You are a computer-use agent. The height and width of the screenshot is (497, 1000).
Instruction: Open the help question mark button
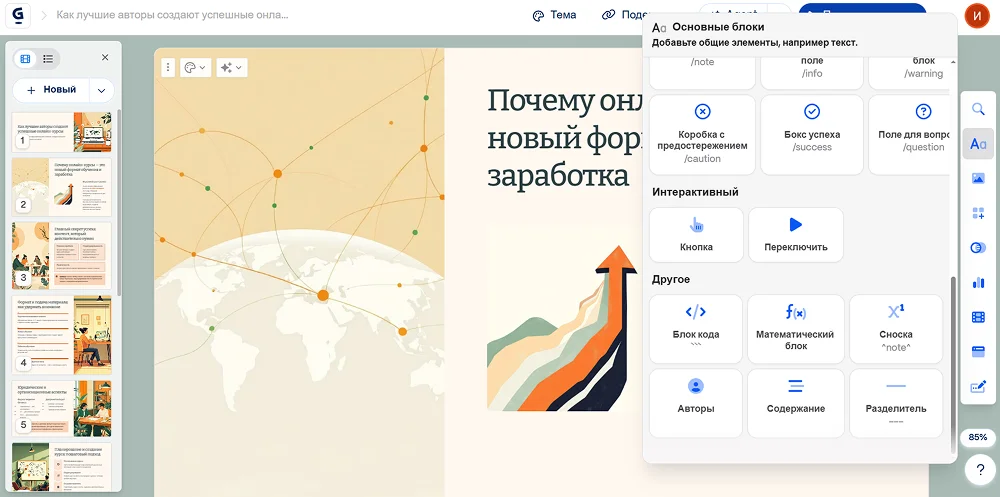[978, 470]
